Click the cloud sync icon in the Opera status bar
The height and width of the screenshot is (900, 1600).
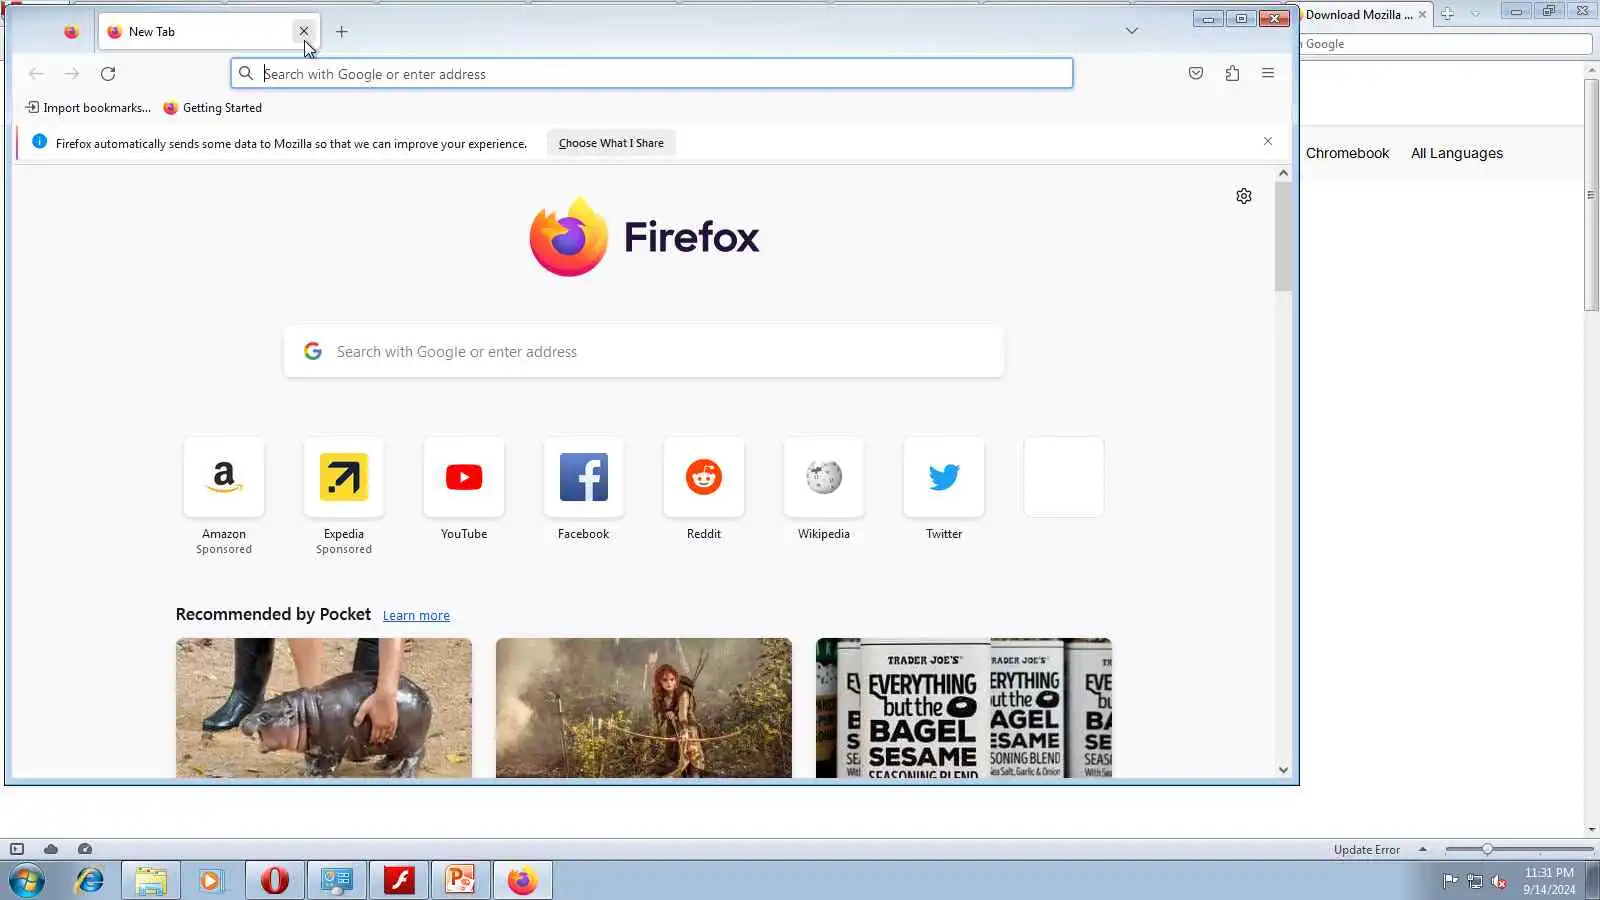tap(51, 849)
